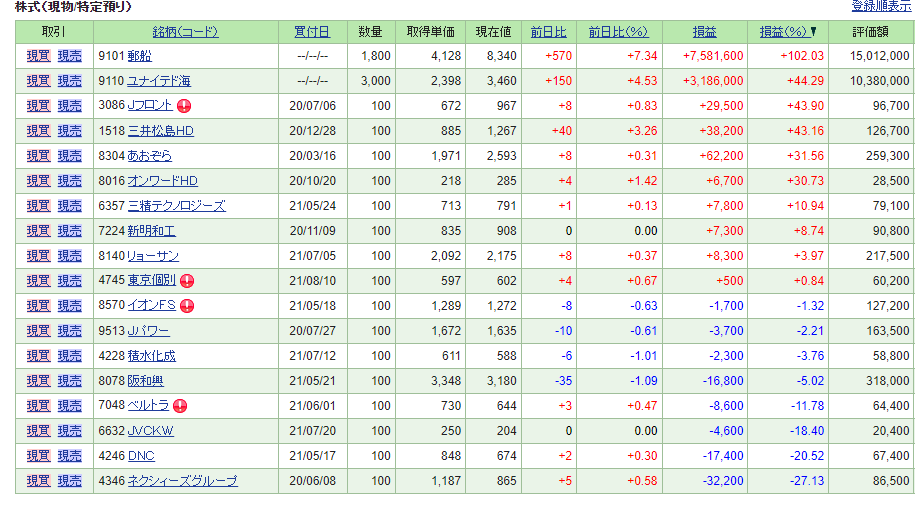Sort by 買付日 column header
The width and height of the screenshot is (915, 507).
coord(312,32)
